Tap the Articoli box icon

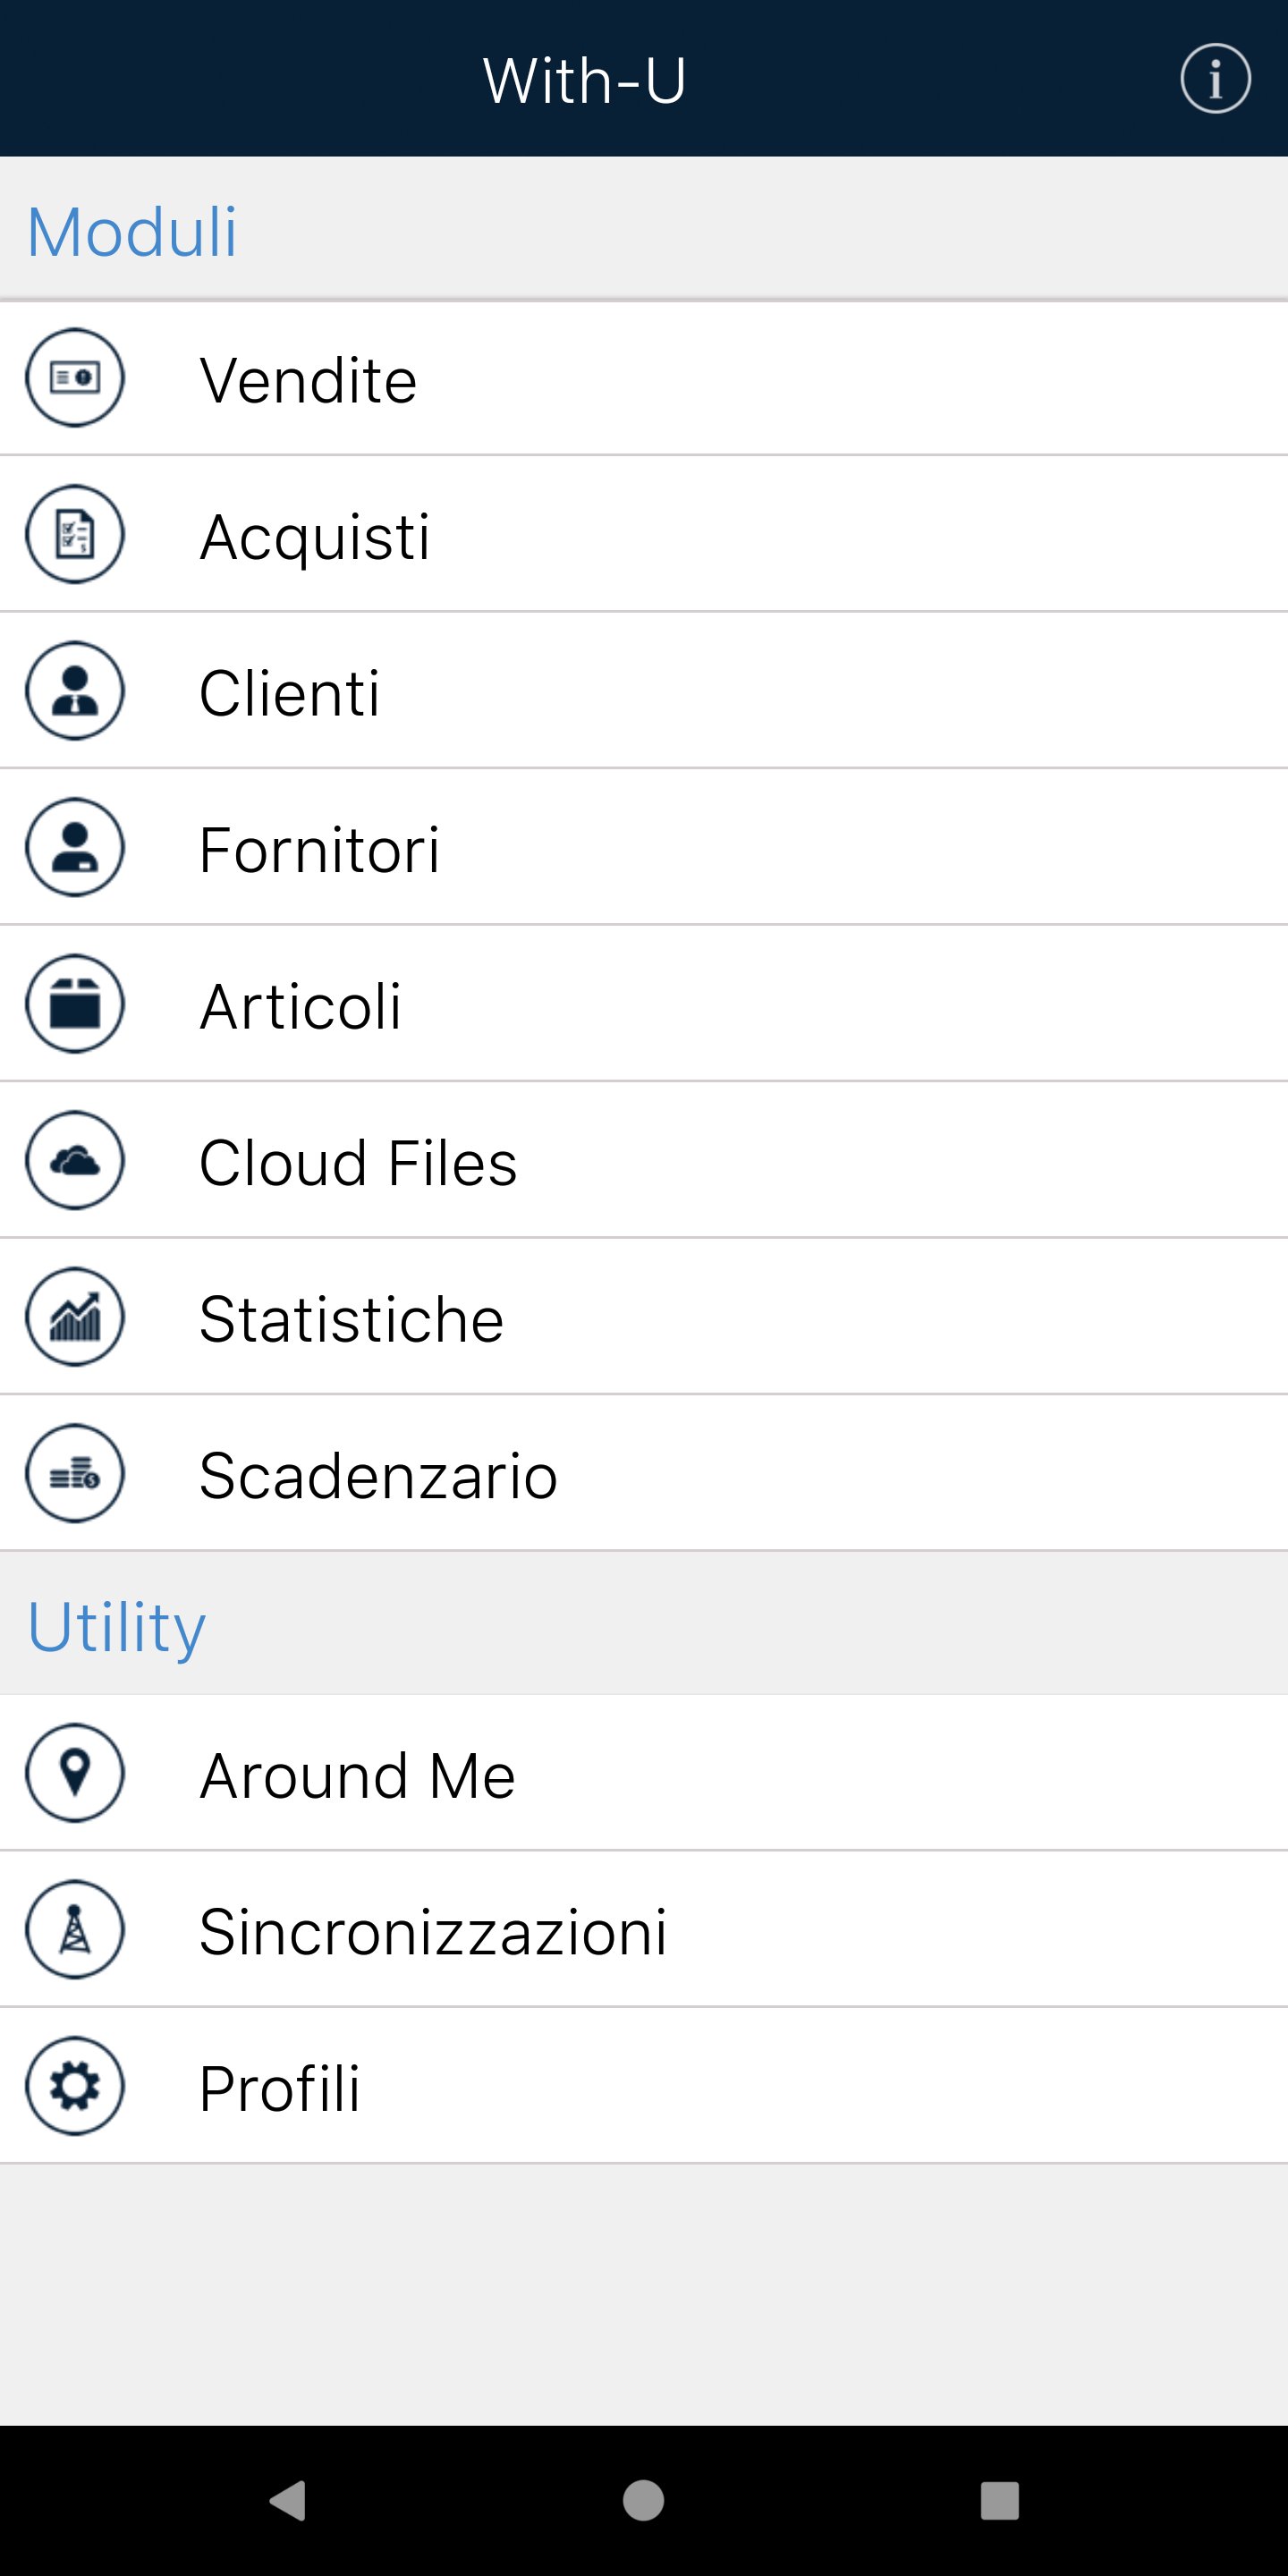pos(75,1003)
